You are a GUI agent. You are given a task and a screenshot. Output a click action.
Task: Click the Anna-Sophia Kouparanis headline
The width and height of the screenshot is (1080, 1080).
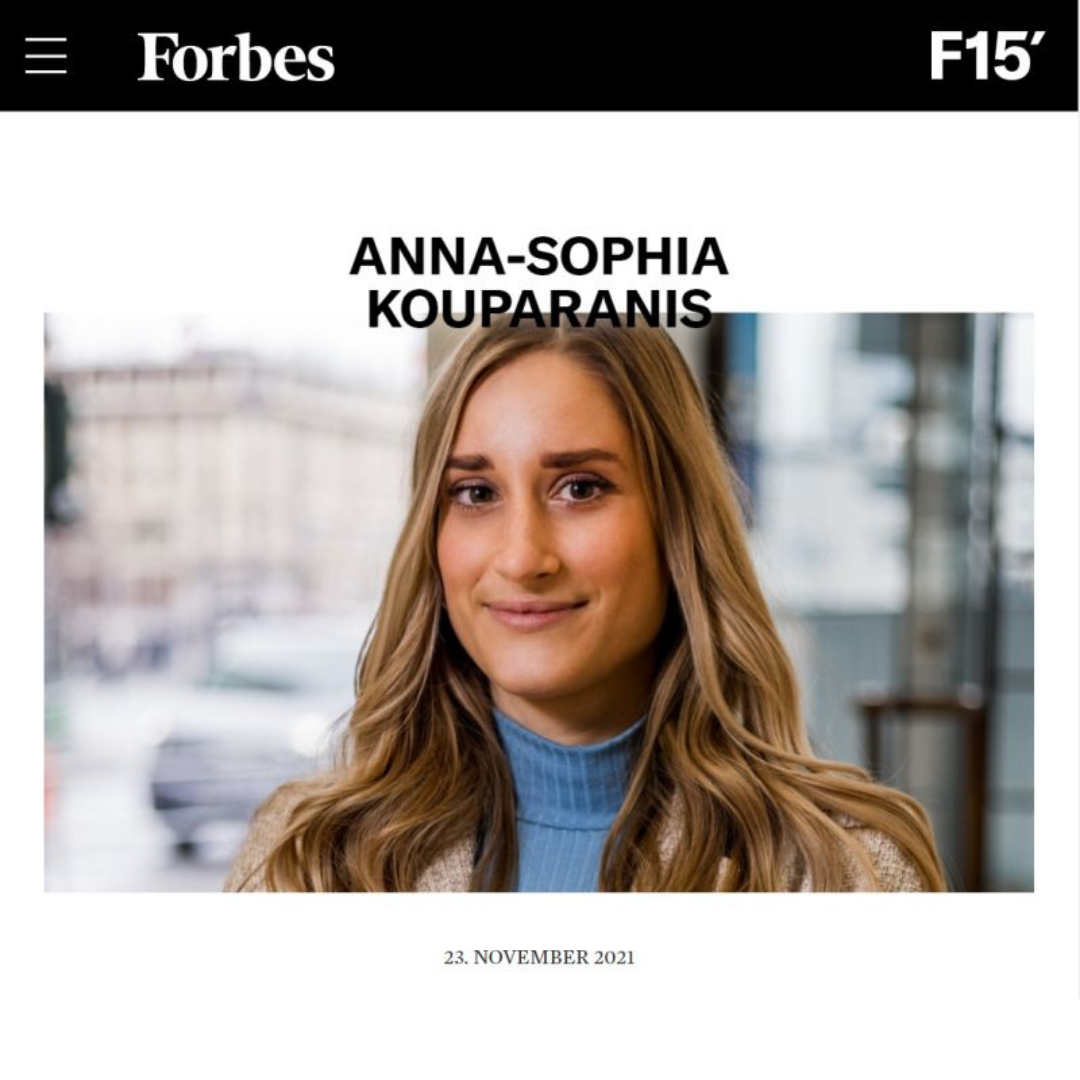(539, 282)
